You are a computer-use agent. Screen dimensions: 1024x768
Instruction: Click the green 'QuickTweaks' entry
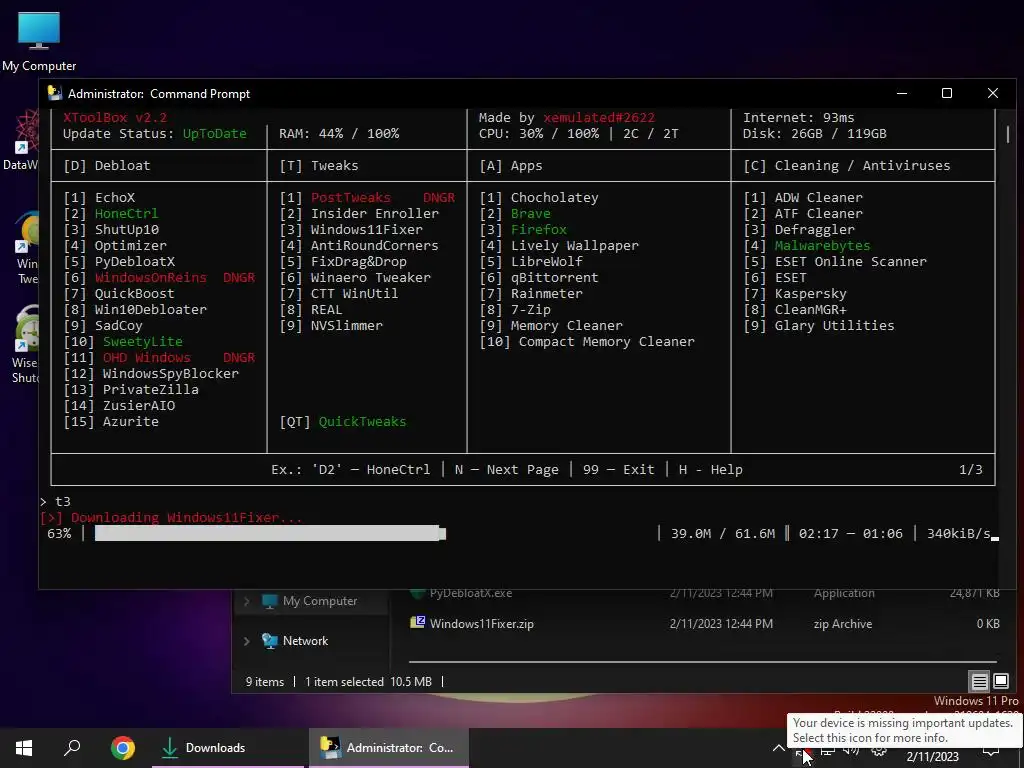(362, 421)
